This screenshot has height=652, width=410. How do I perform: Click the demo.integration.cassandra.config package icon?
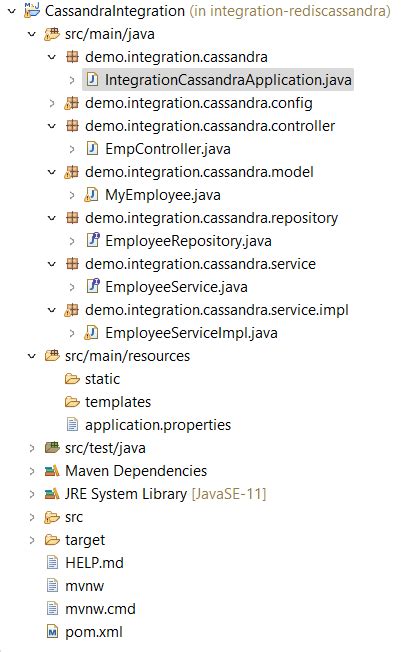tap(71, 103)
